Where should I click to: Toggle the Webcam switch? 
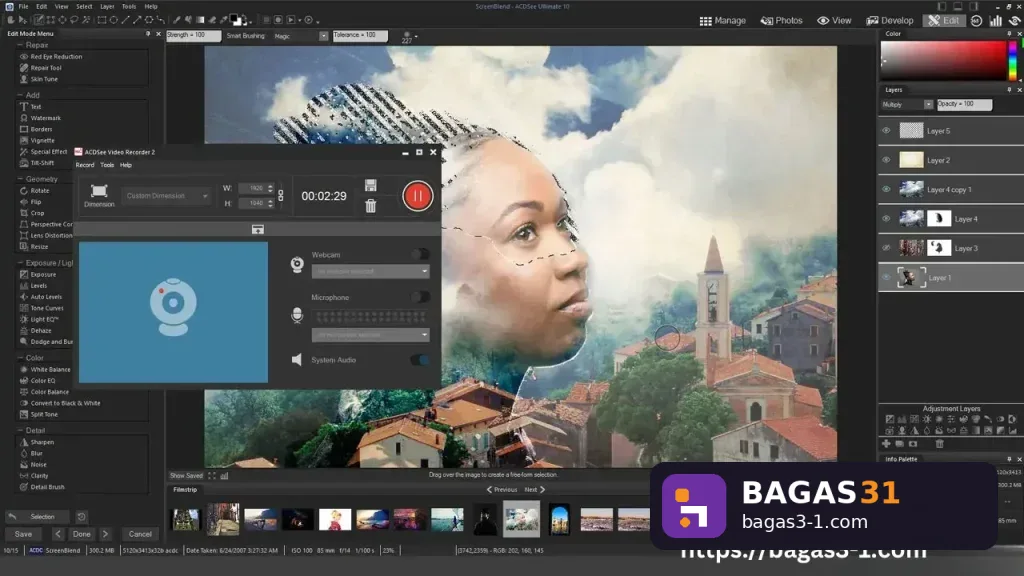click(x=421, y=254)
